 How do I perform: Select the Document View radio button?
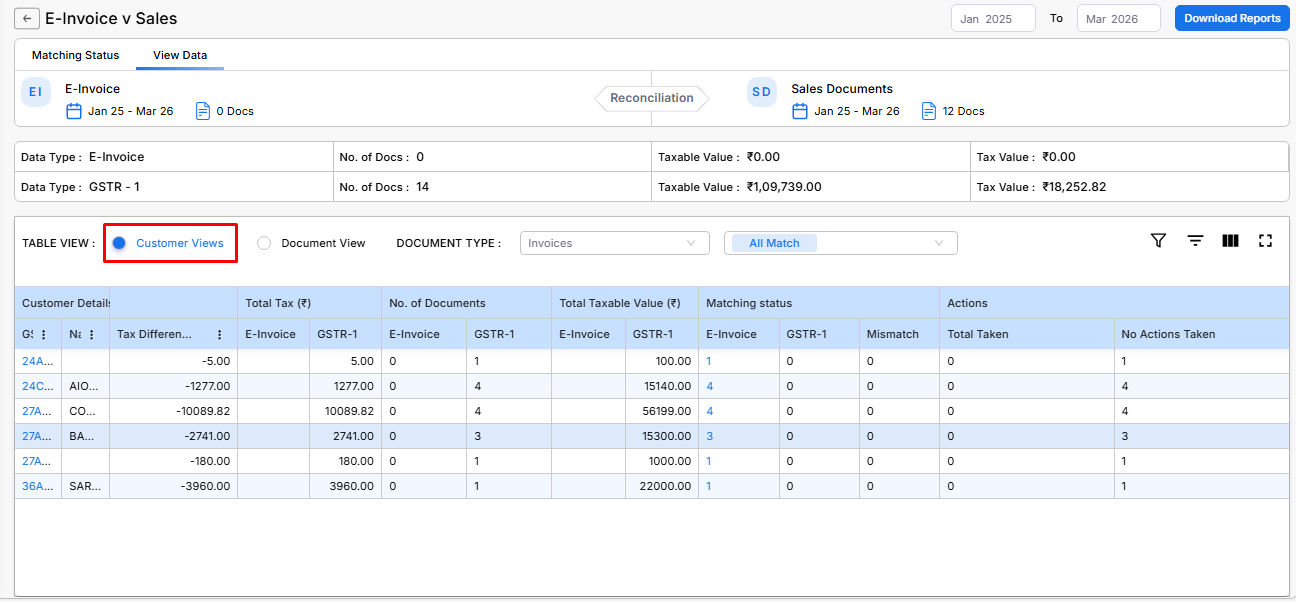click(264, 243)
